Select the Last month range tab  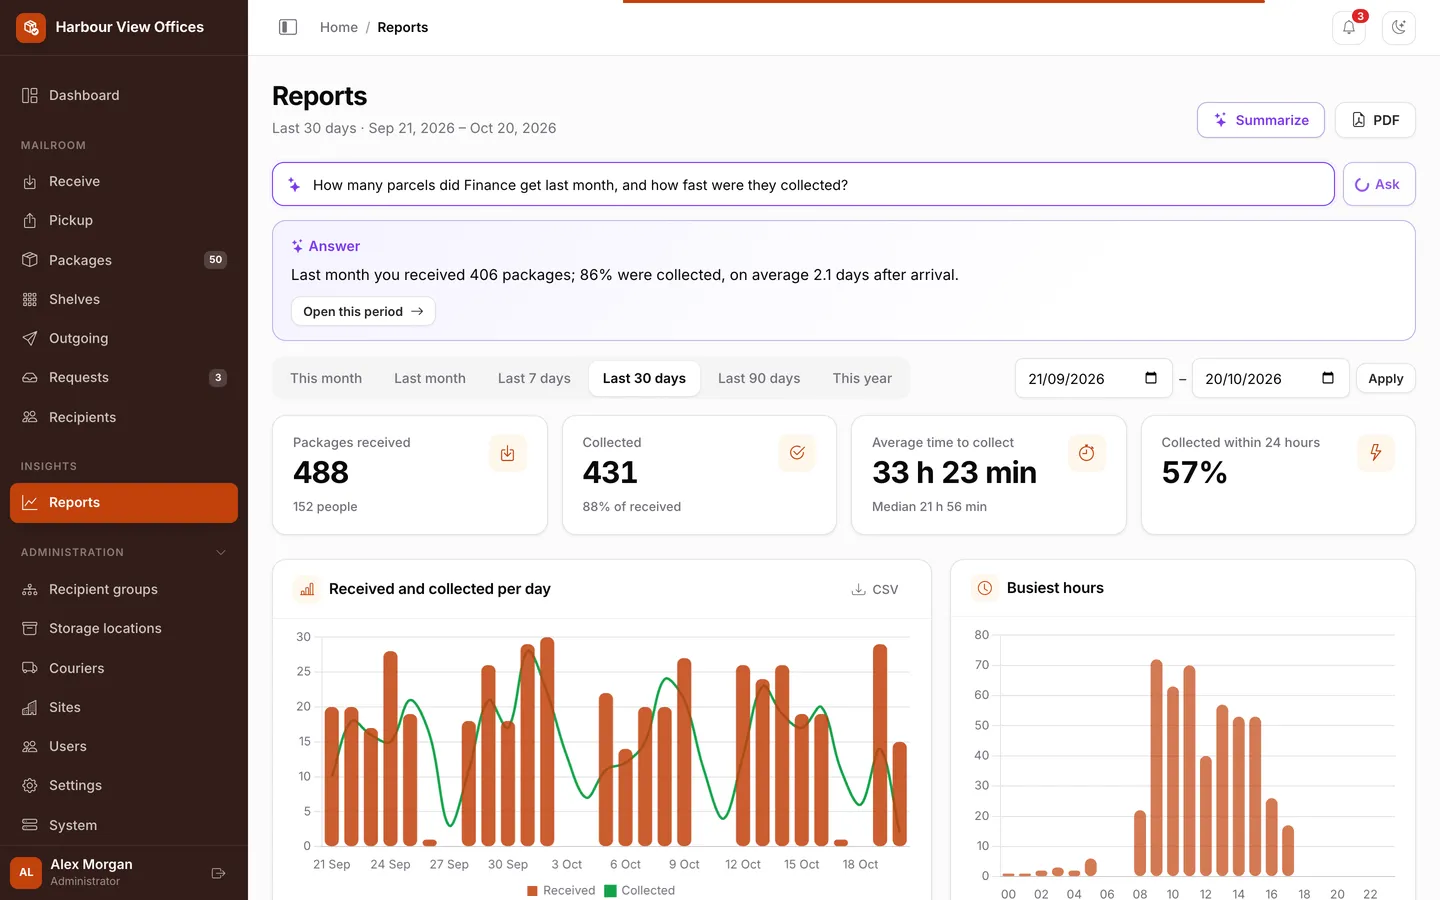[x=430, y=378]
